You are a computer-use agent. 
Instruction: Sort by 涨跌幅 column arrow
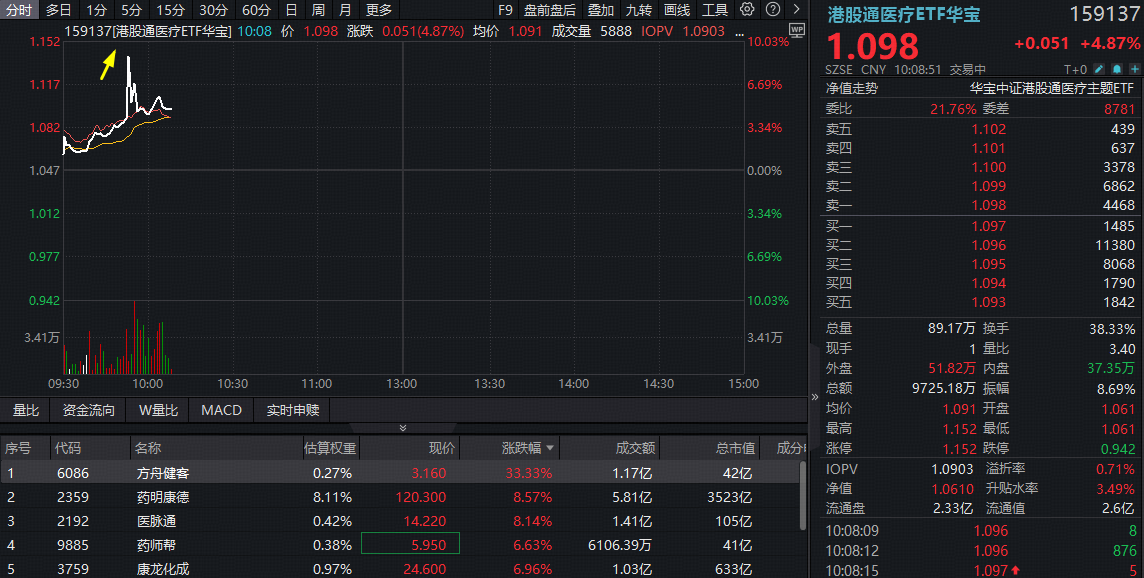(550, 448)
